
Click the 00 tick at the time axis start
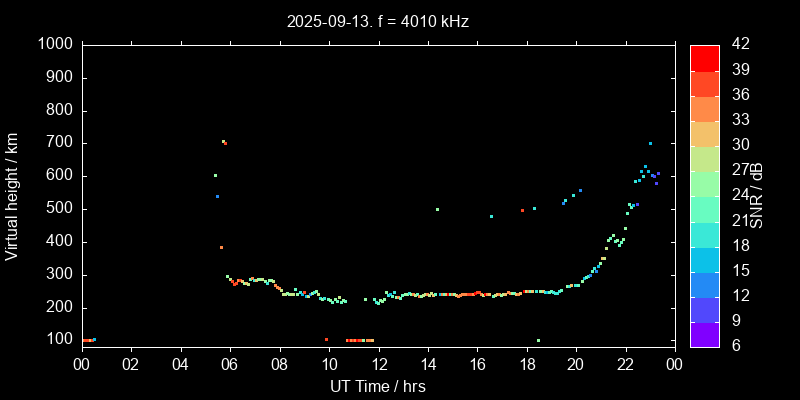pyautogui.click(x=82, y=364)
